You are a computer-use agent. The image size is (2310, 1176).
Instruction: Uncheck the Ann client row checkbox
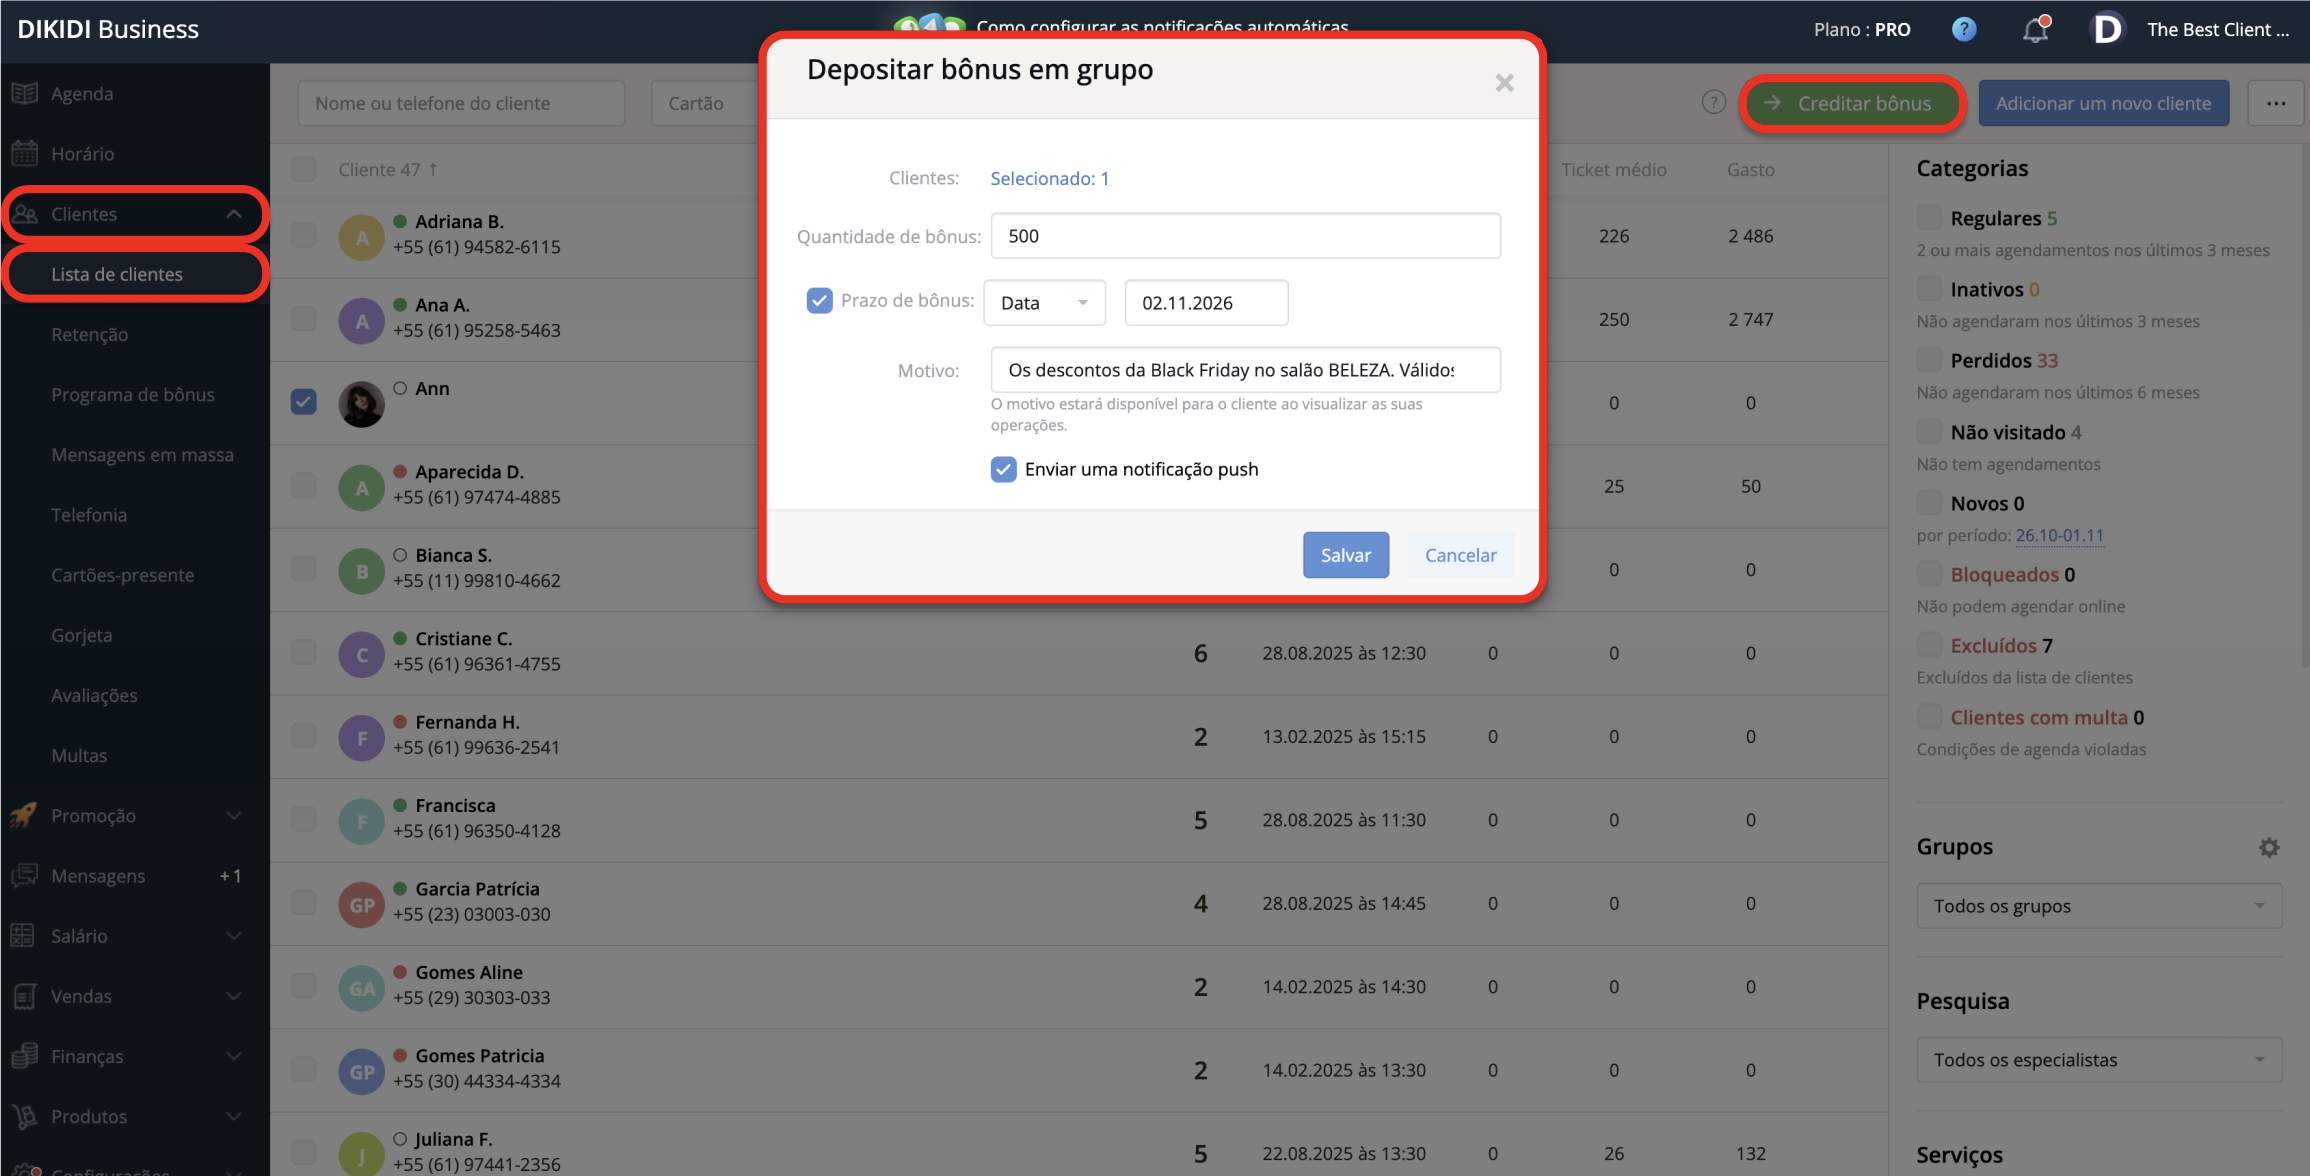coord(303,402)
